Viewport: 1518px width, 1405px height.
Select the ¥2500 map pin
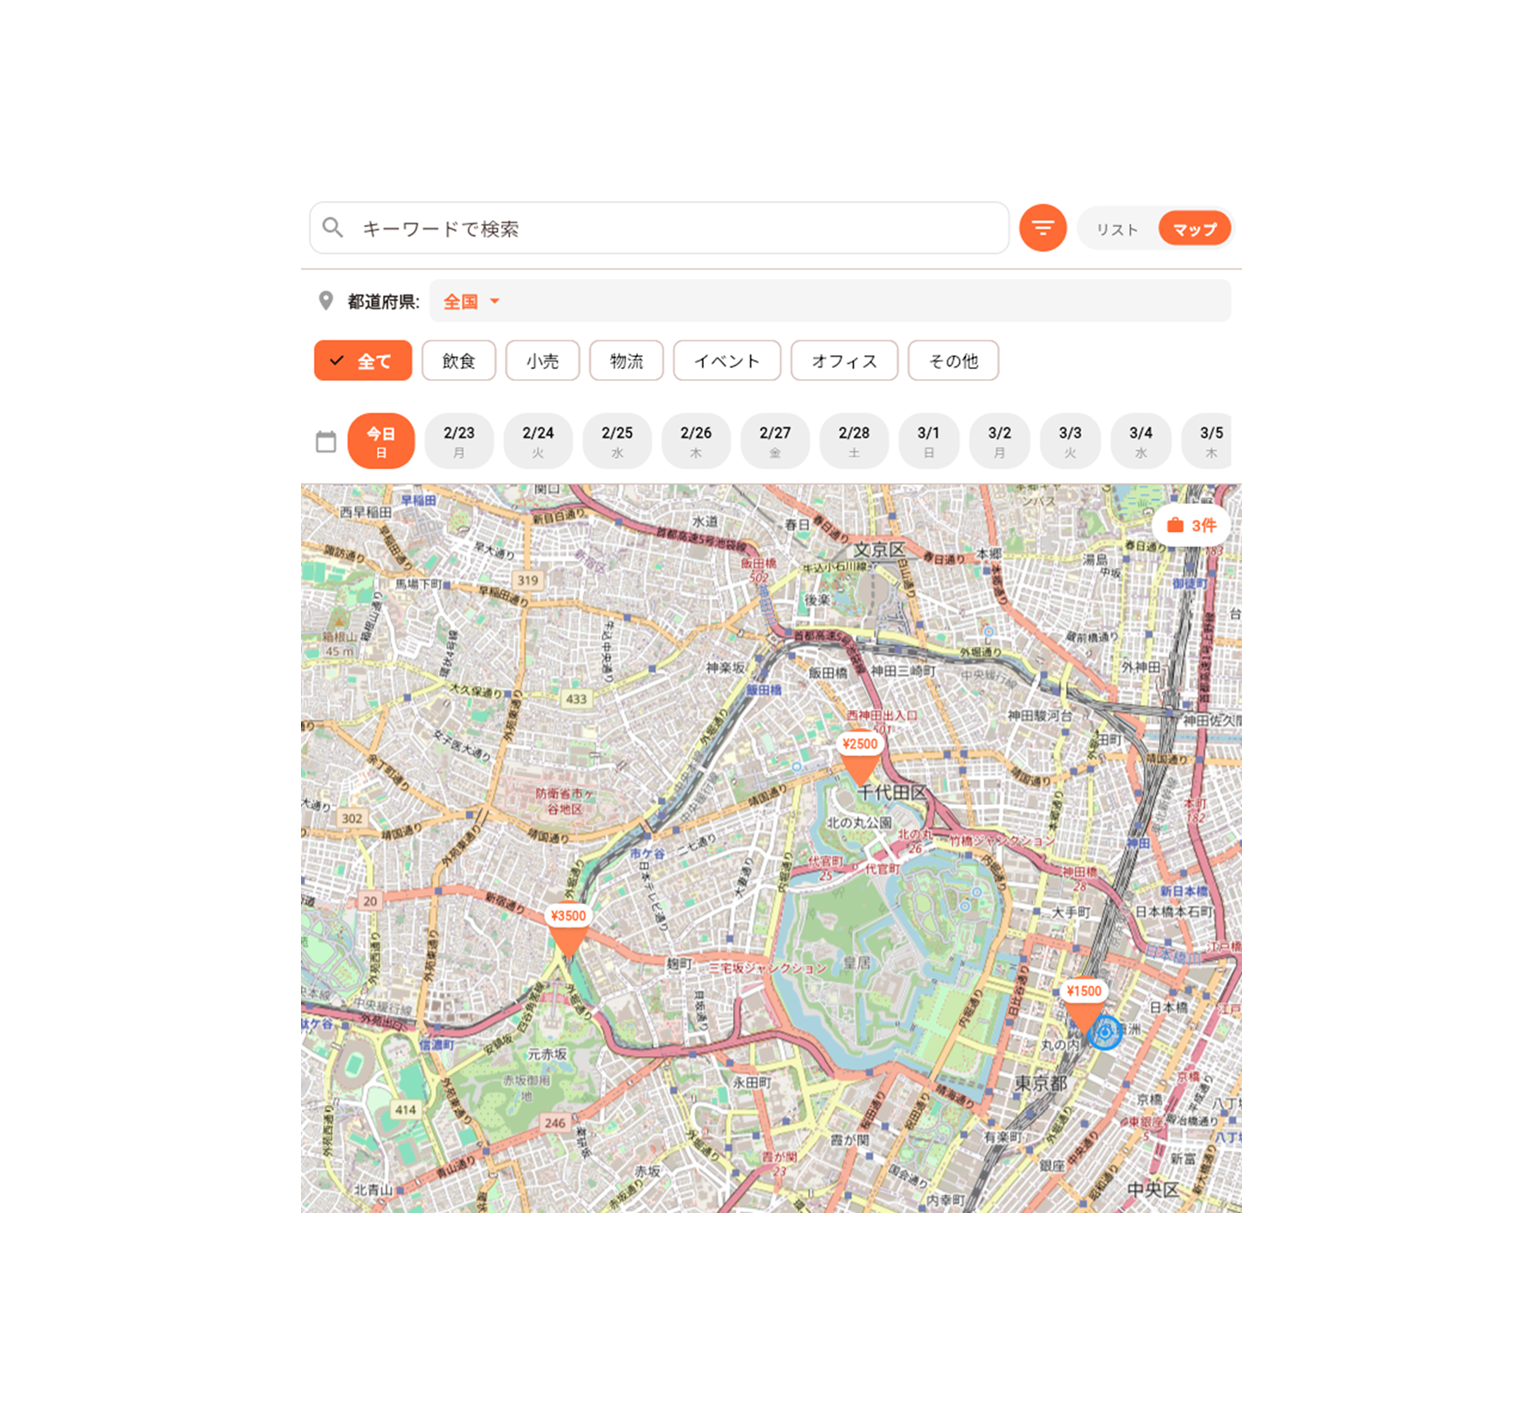(x=859, y=758)
